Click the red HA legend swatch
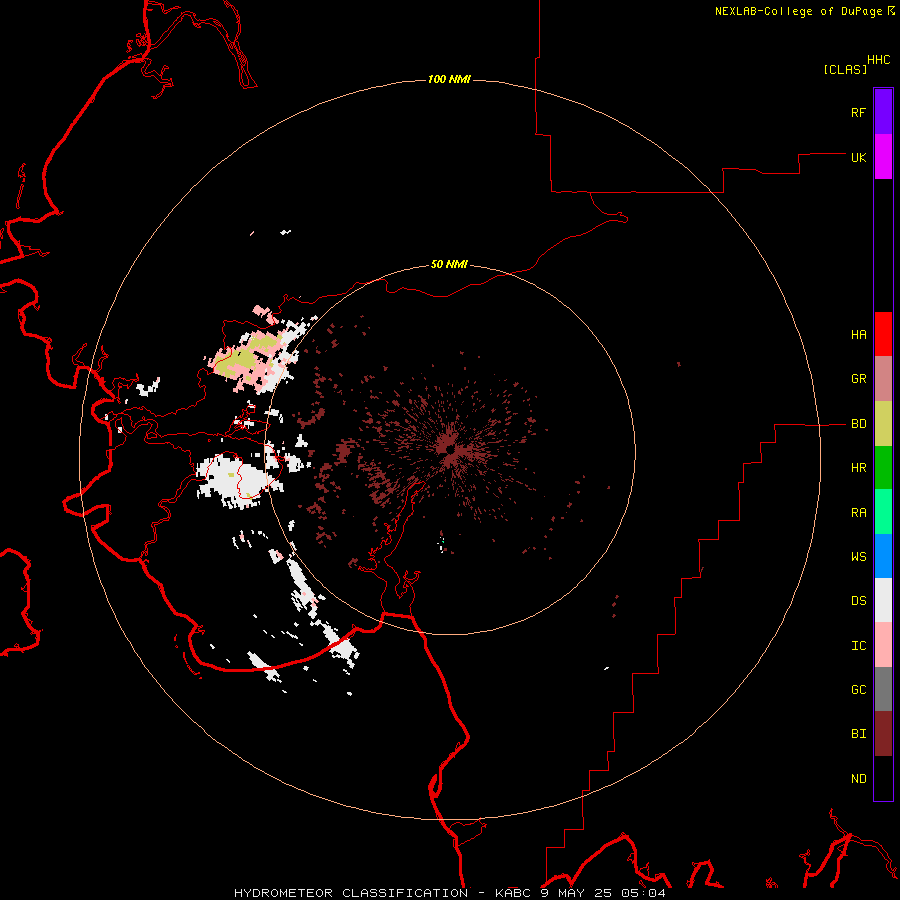Image resolution: width=900 pixels, height=900 pixels. 883,334
